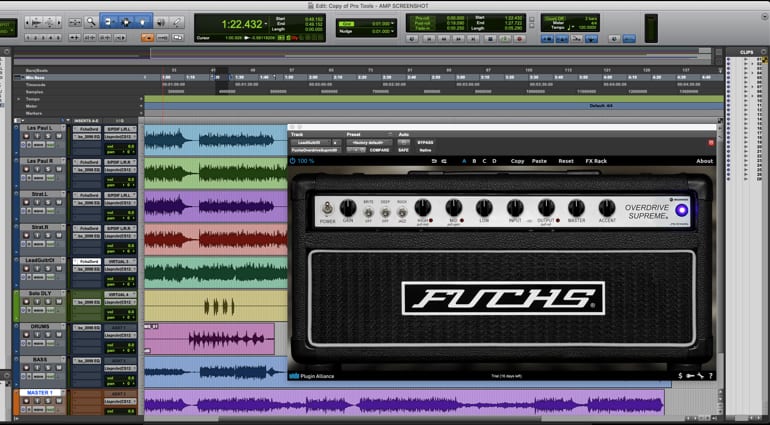Open the plugin Track selector dropdown
This screenshot has height=425, width=770.
[x=311, y=142]
